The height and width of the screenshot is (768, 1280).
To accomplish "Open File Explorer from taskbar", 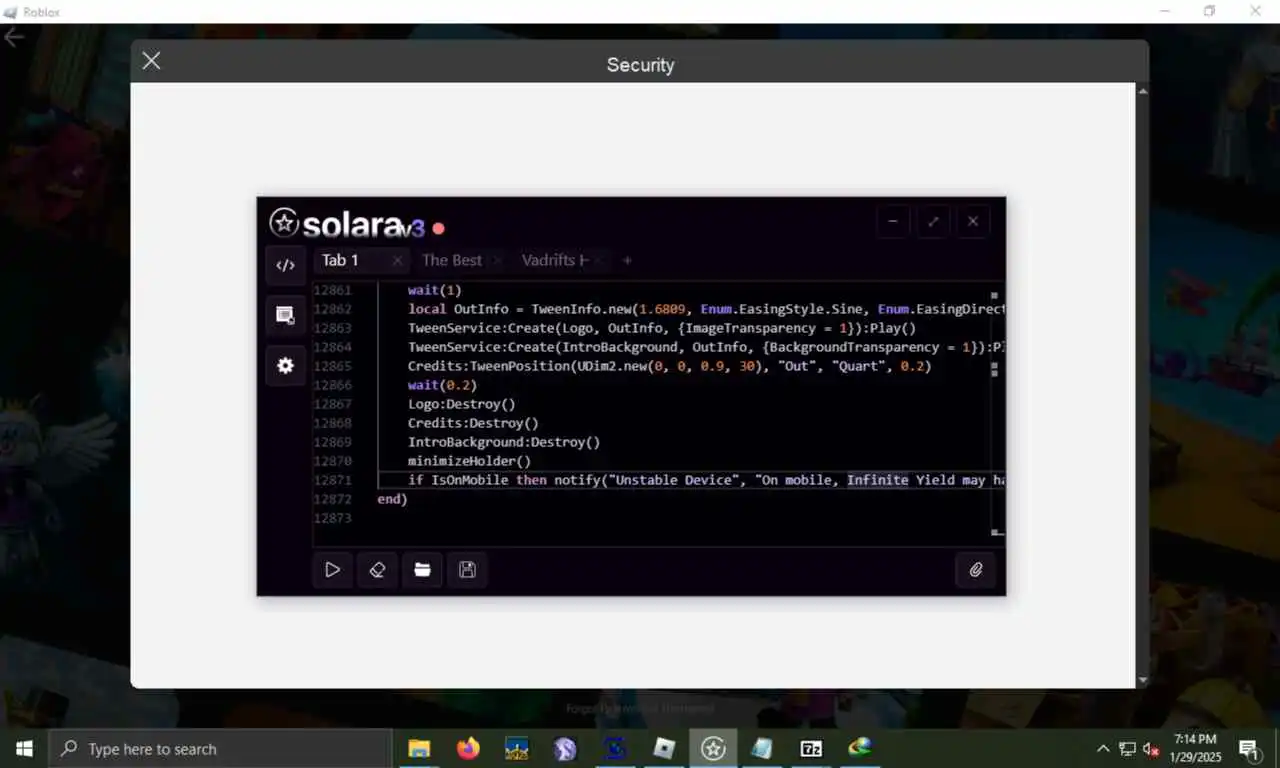I will pos(420,749).
